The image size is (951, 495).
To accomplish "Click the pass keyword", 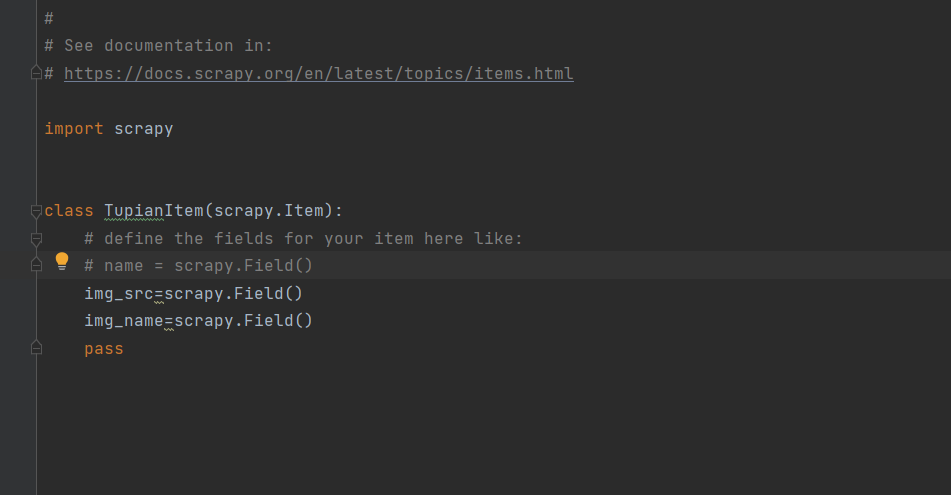I will tap(104, 349).
